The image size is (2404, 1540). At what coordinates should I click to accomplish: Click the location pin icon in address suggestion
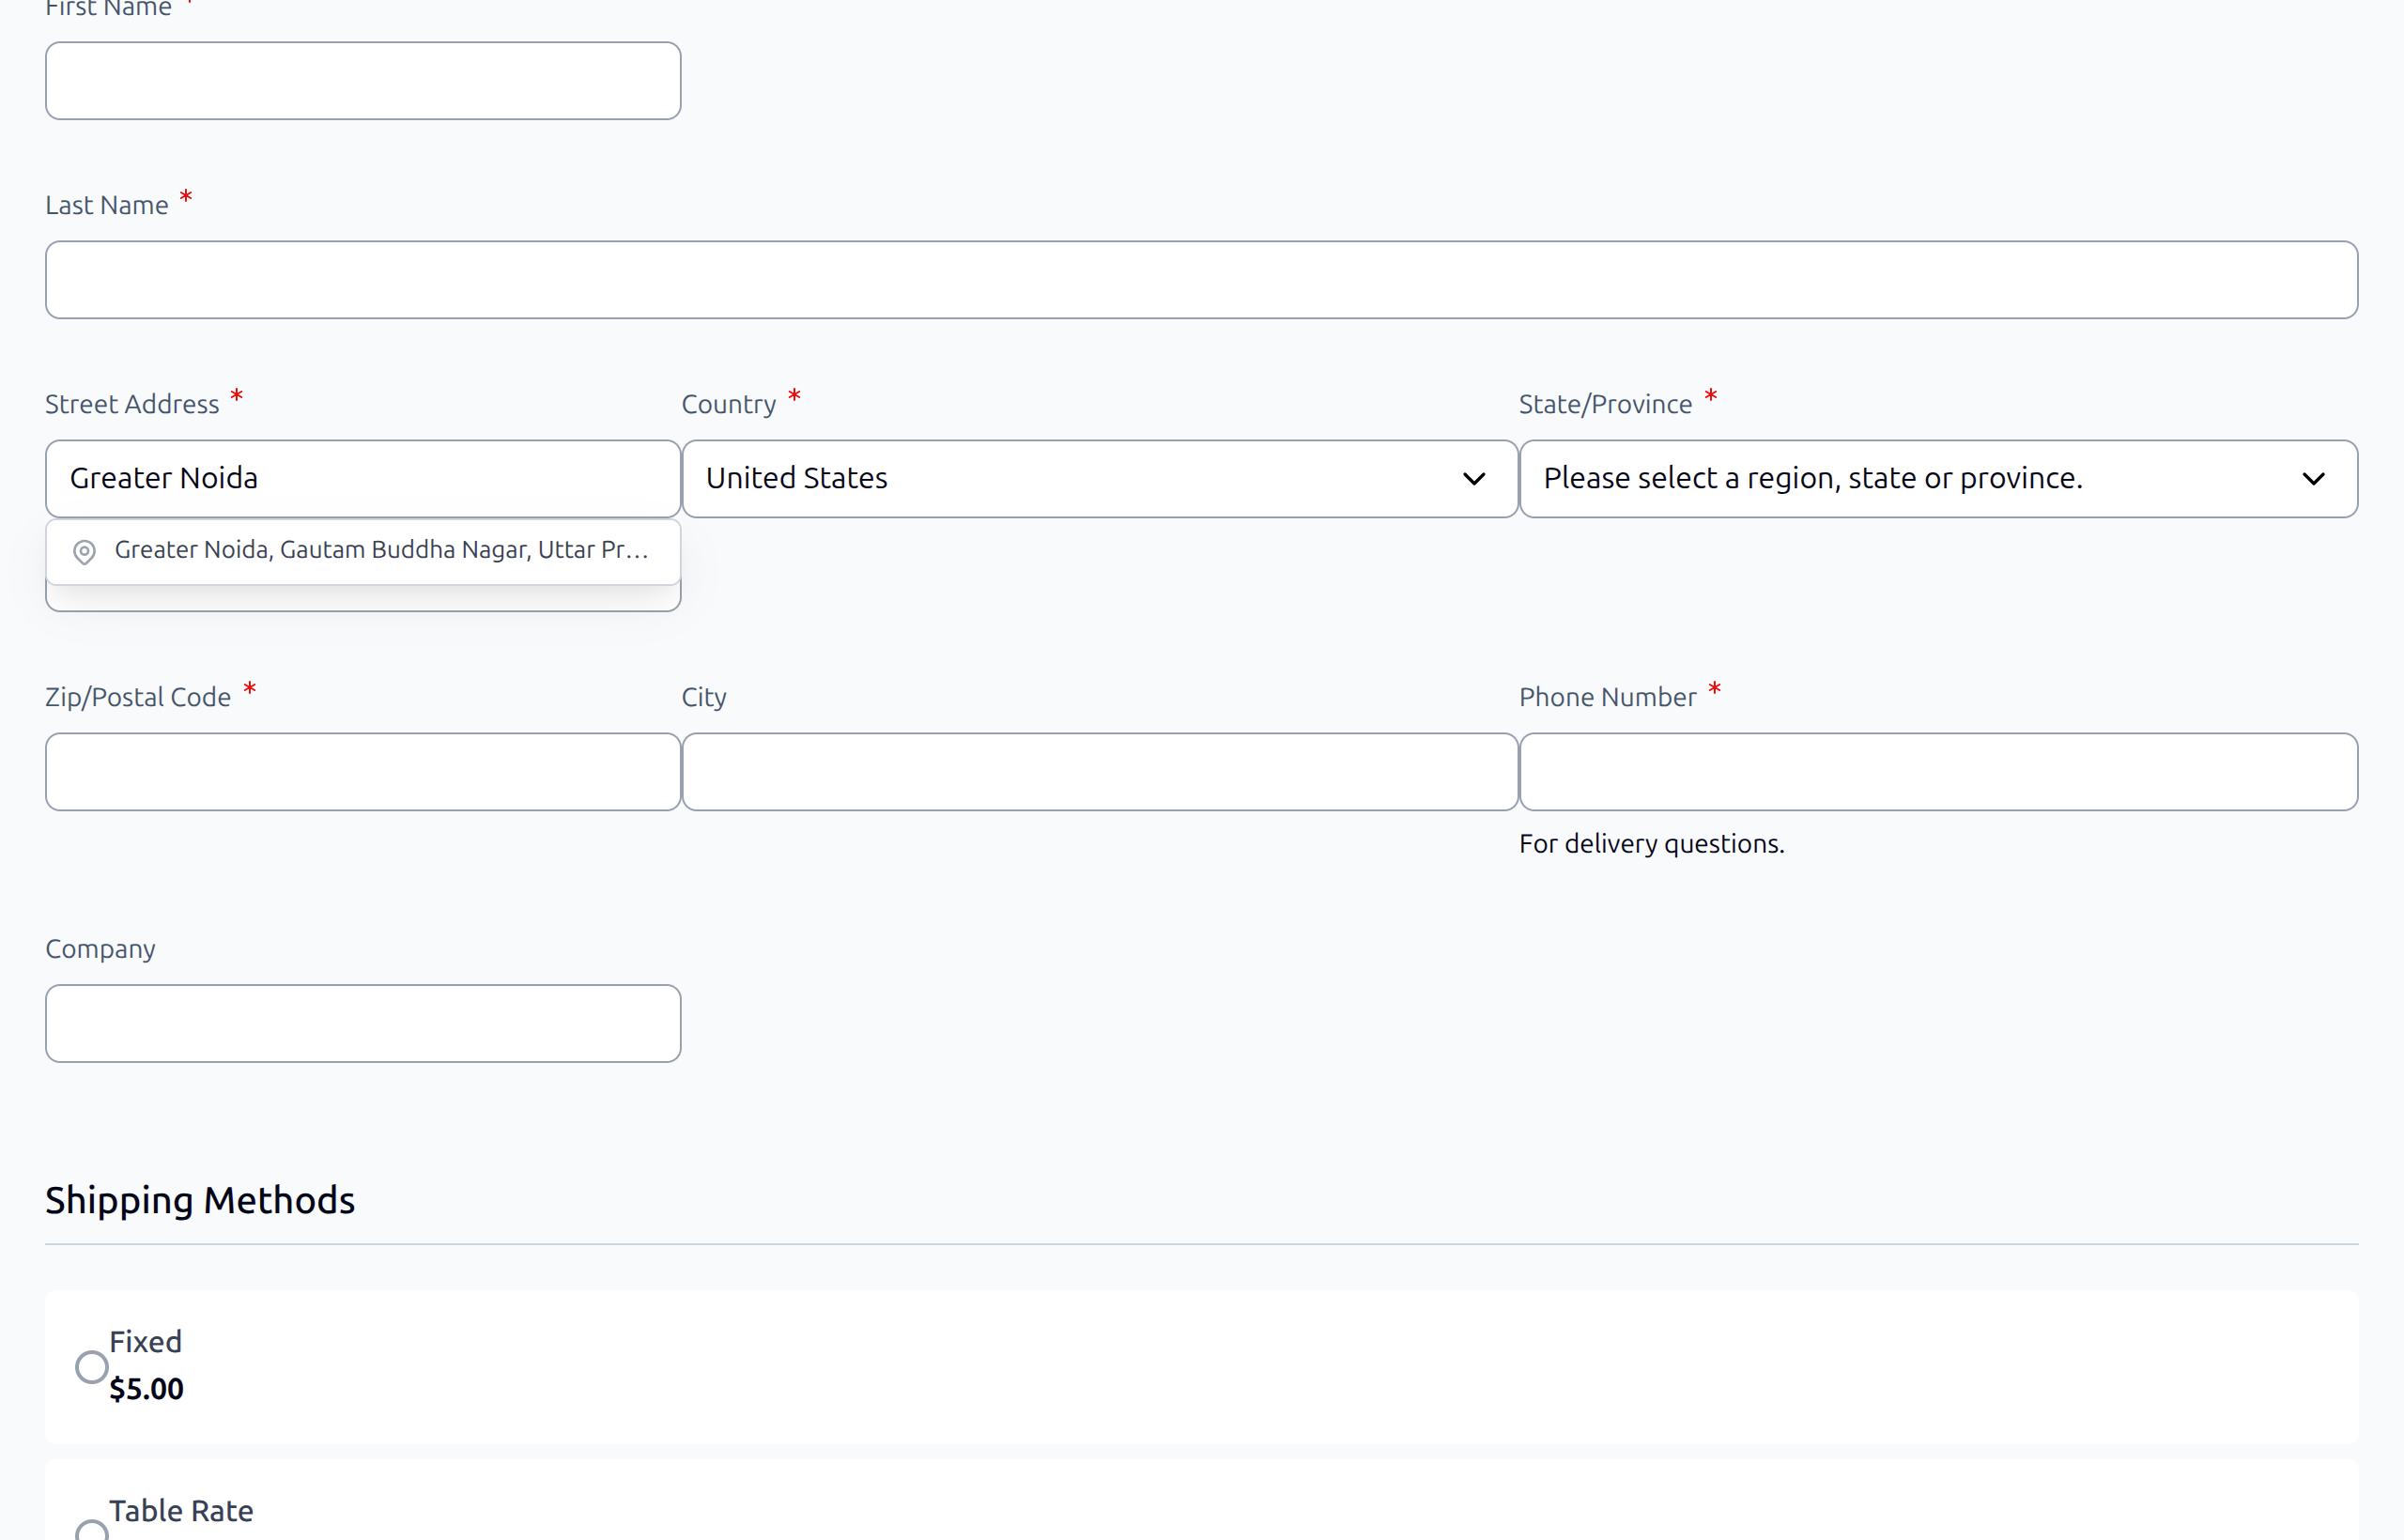(85, 552)
